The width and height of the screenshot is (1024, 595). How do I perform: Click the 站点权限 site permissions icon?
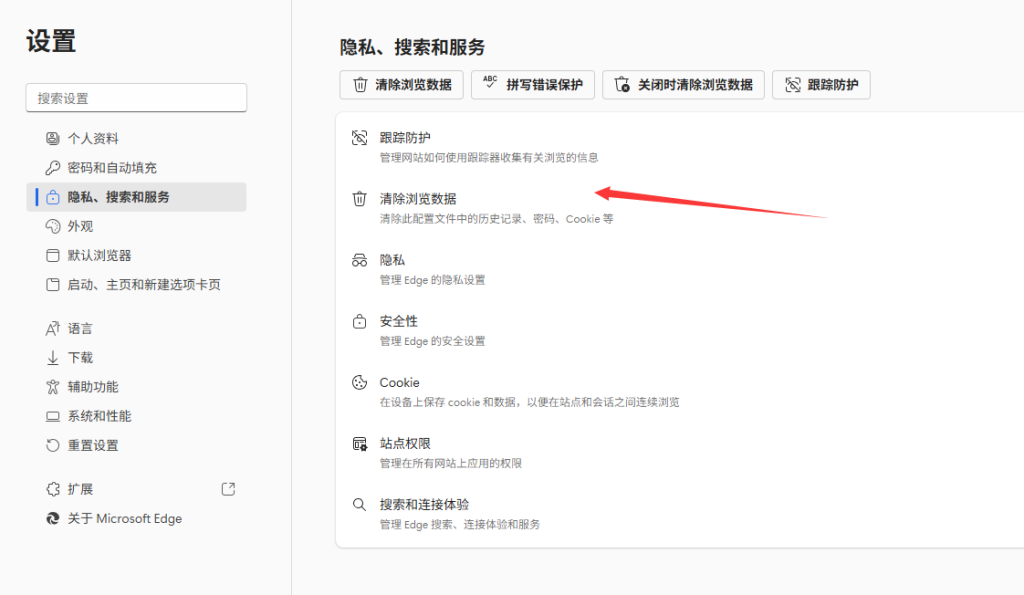(359, 444)
